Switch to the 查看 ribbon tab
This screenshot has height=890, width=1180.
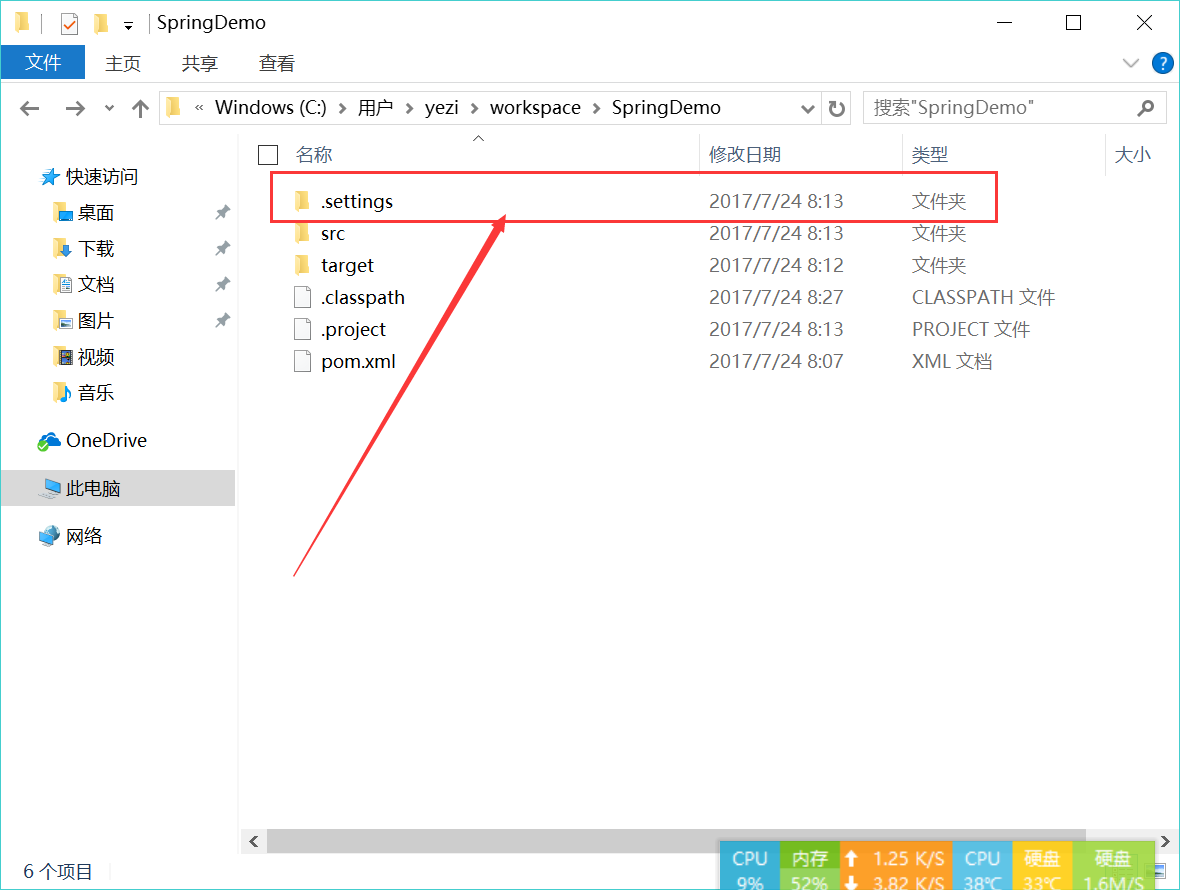click(x=277, y=63)
